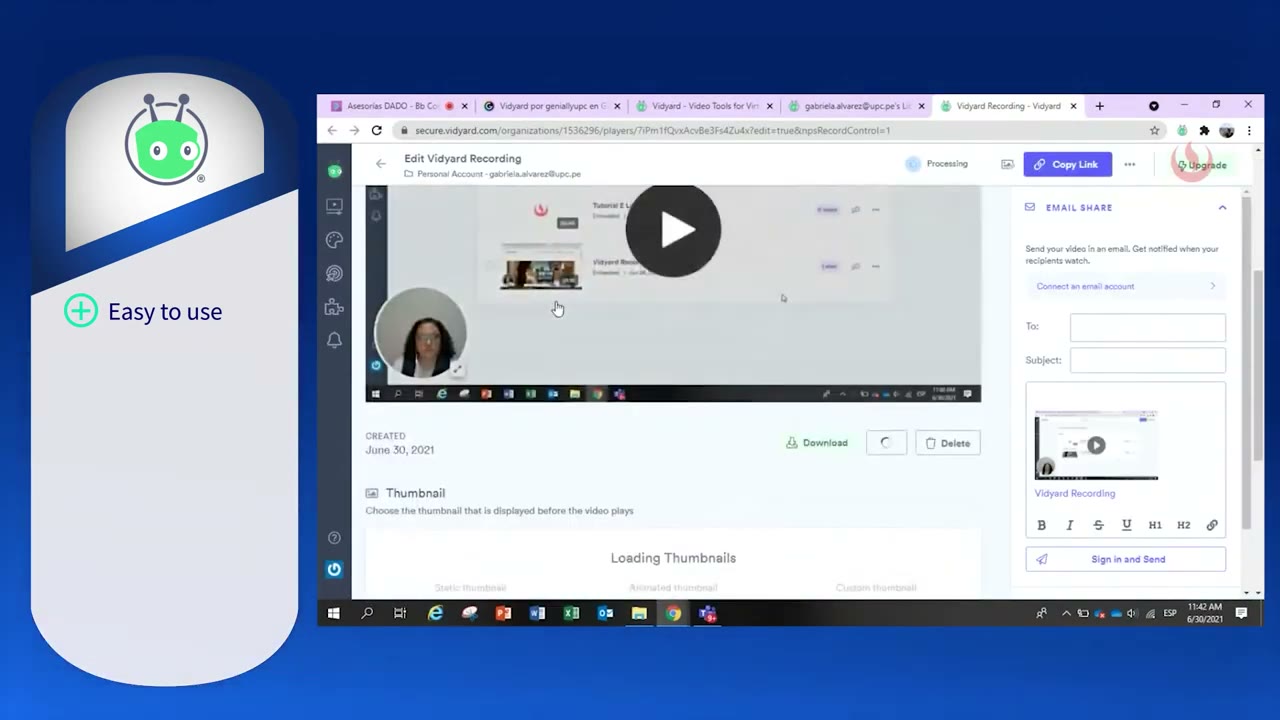Open the Vidyard Recording link in email preview

tap(1075, 493)
